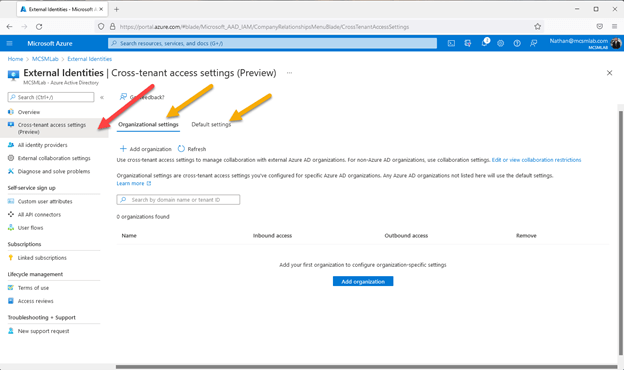Open the Cloud Shell icon in header

pos(451,43)
